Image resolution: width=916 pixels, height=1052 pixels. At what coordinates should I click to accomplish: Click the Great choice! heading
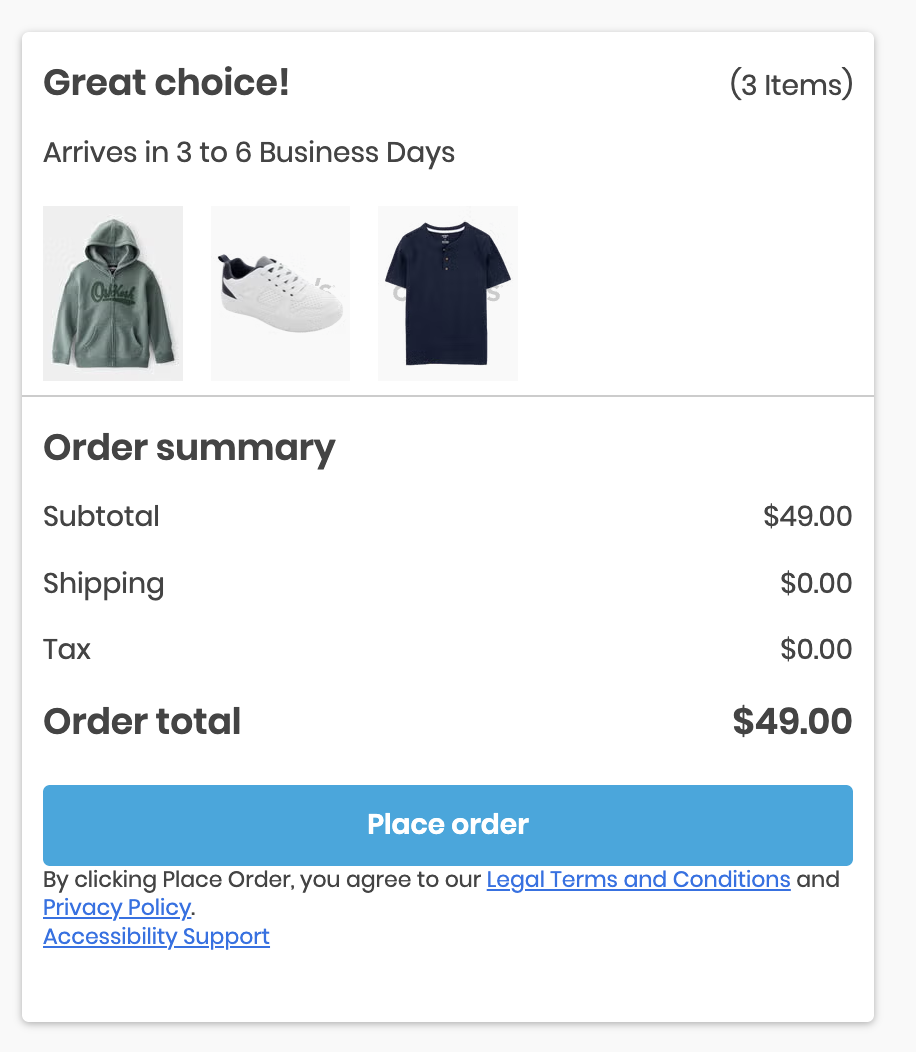(166, 83)
